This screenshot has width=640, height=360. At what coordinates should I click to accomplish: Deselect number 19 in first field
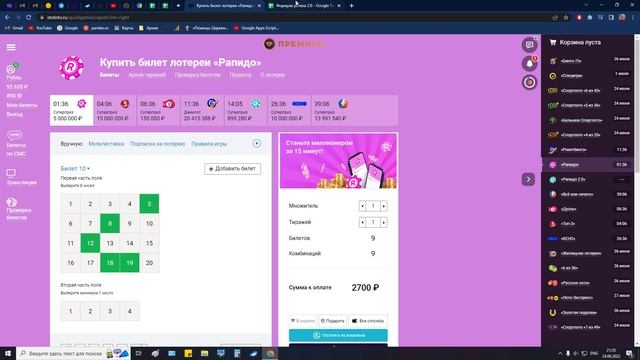click(x=129, y=262)
